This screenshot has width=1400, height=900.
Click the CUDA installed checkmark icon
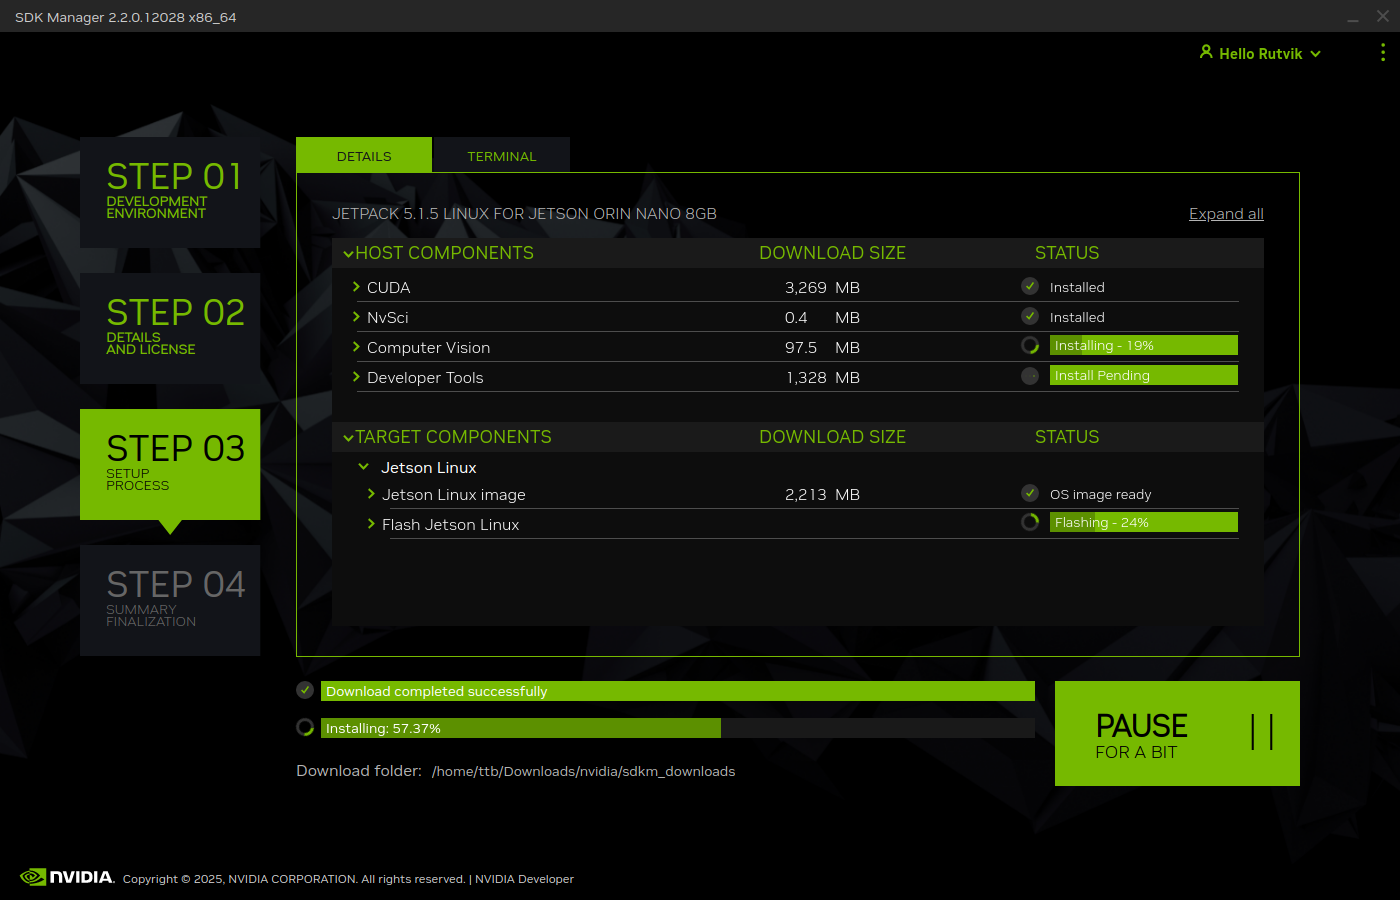tap(1030, 286)
